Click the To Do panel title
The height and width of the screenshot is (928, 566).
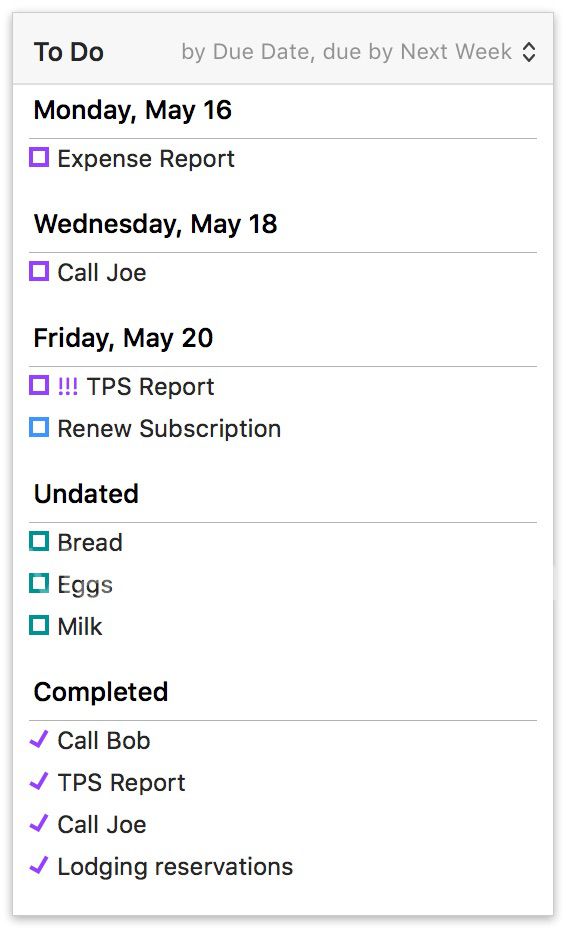[x=69, y=52]
